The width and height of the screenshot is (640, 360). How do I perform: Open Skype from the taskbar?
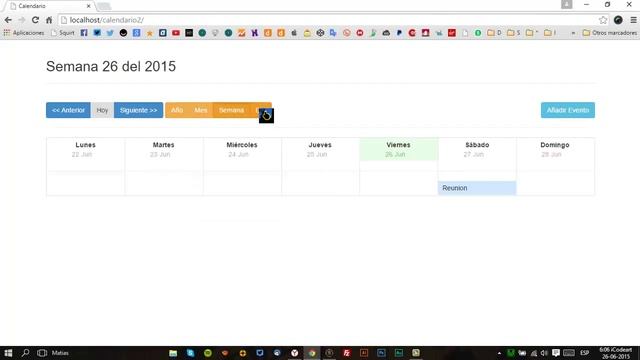[190, 353]
